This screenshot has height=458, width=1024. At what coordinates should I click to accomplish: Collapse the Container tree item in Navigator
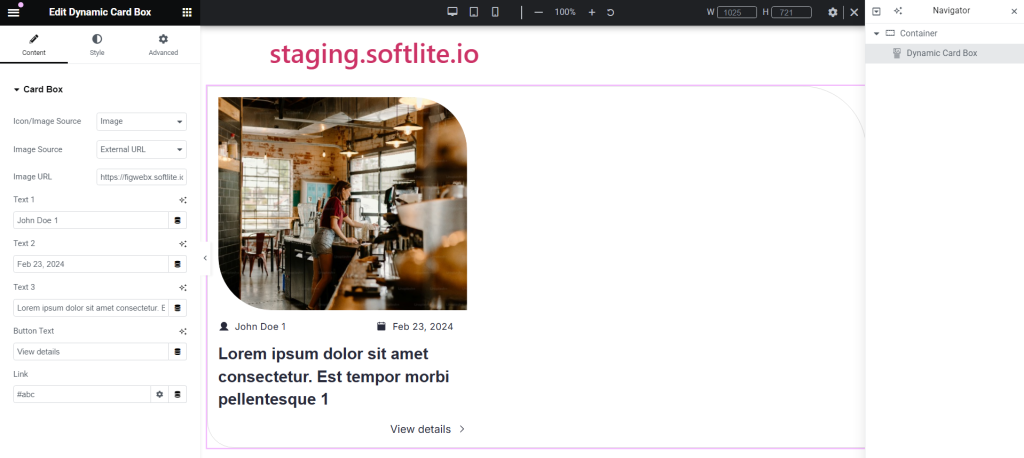pyautogui.click(x=876, y=33)
